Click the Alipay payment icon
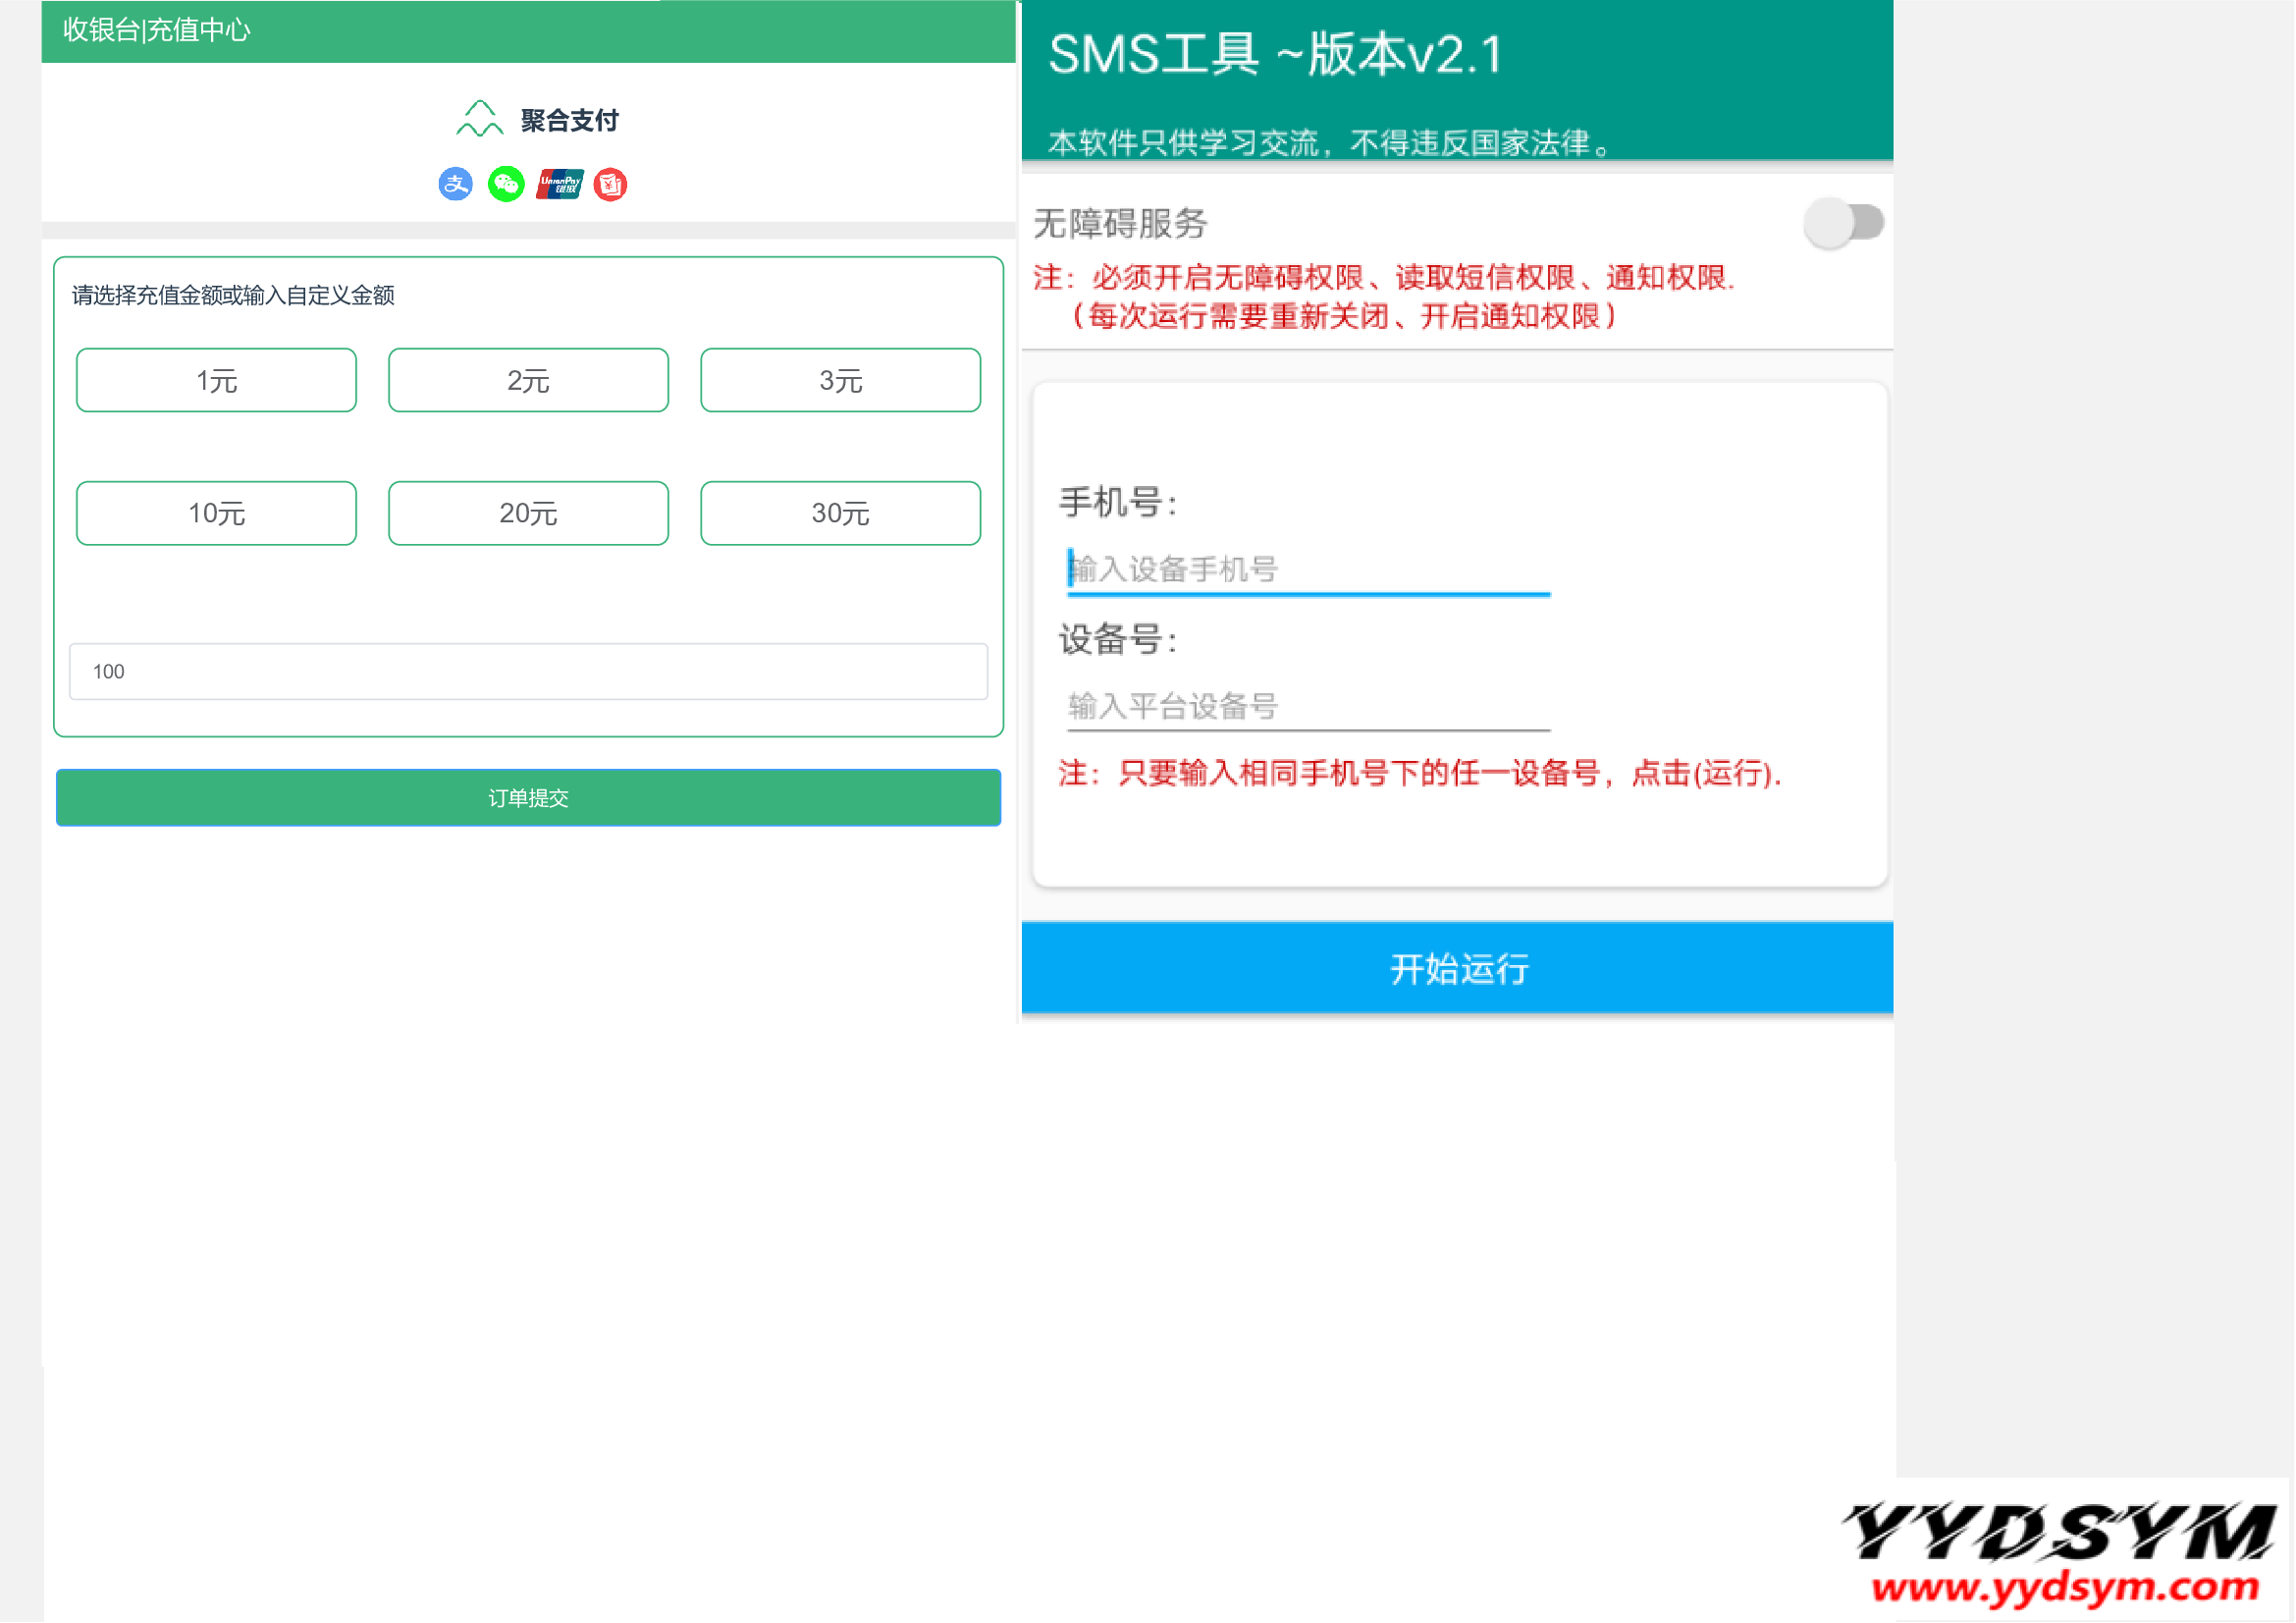This screenshot has width=2296, height=1623. pos(455,184)
